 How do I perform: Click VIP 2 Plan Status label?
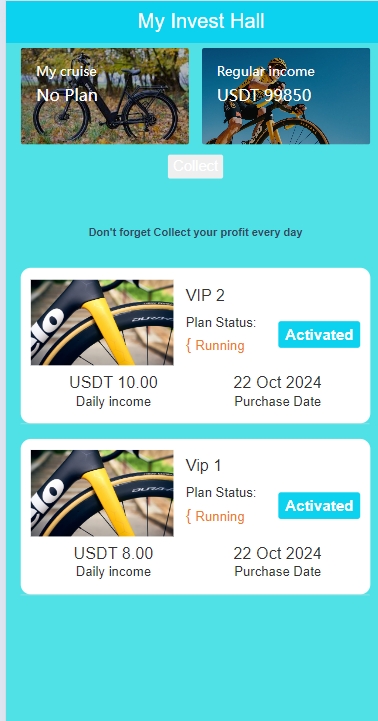pos(221,322)
